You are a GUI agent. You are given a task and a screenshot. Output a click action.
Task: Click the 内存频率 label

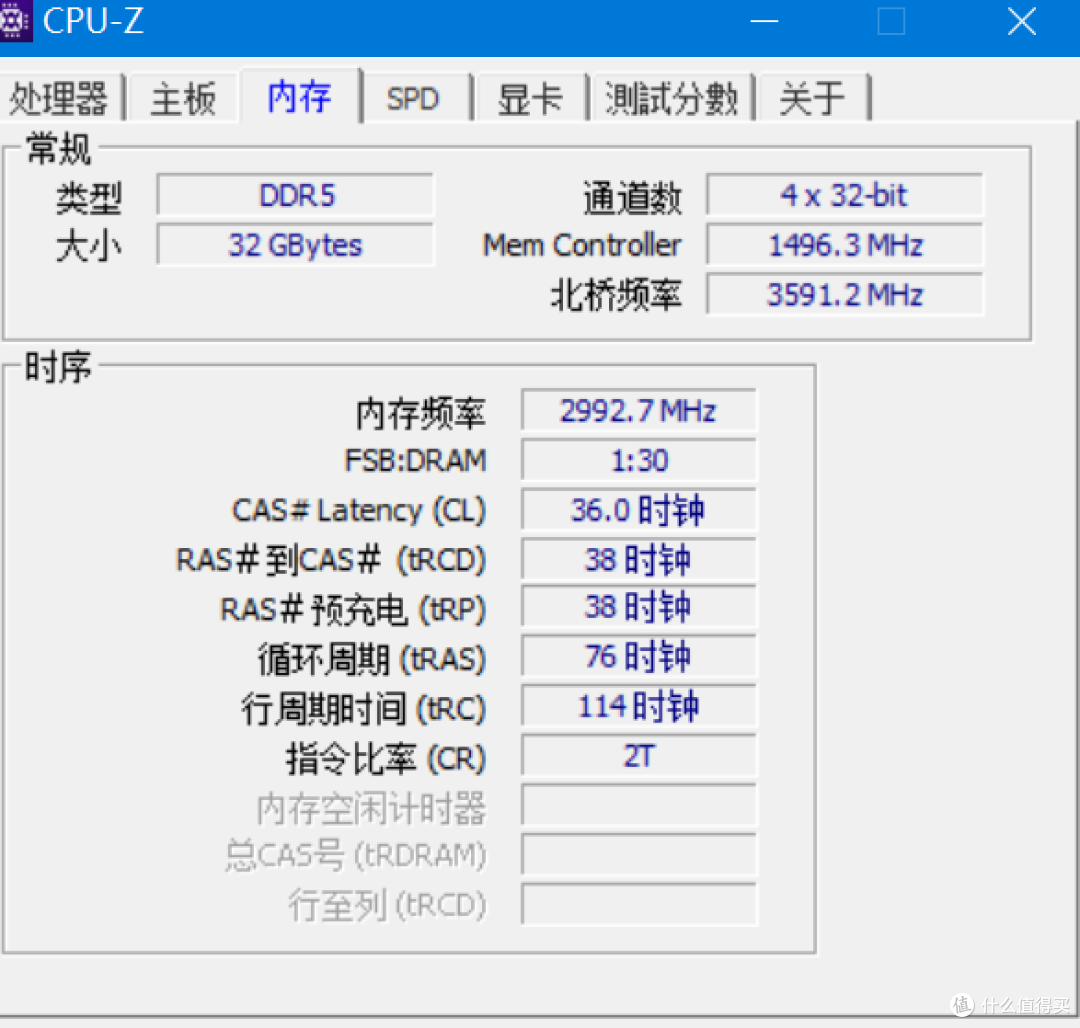pos(421,413)
